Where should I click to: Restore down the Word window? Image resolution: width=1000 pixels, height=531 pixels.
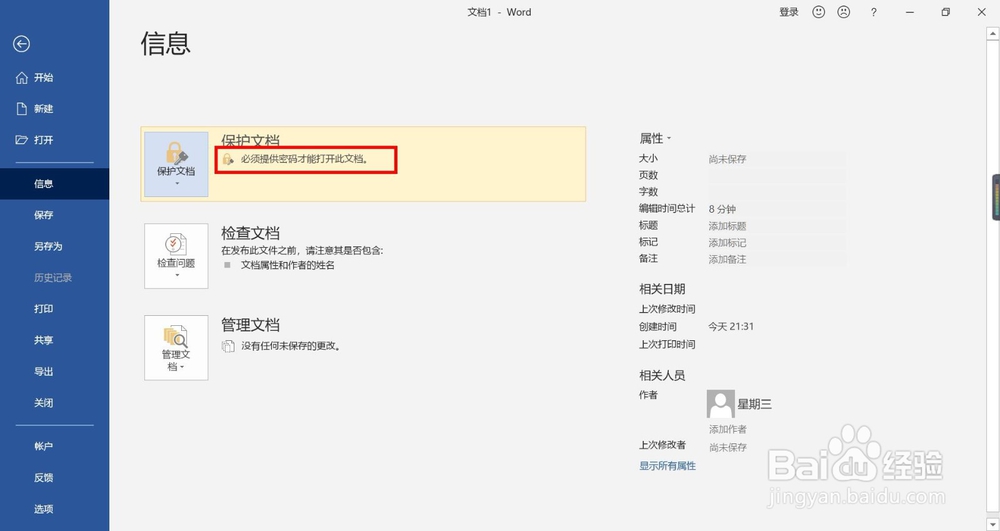(x=946, y=12)
